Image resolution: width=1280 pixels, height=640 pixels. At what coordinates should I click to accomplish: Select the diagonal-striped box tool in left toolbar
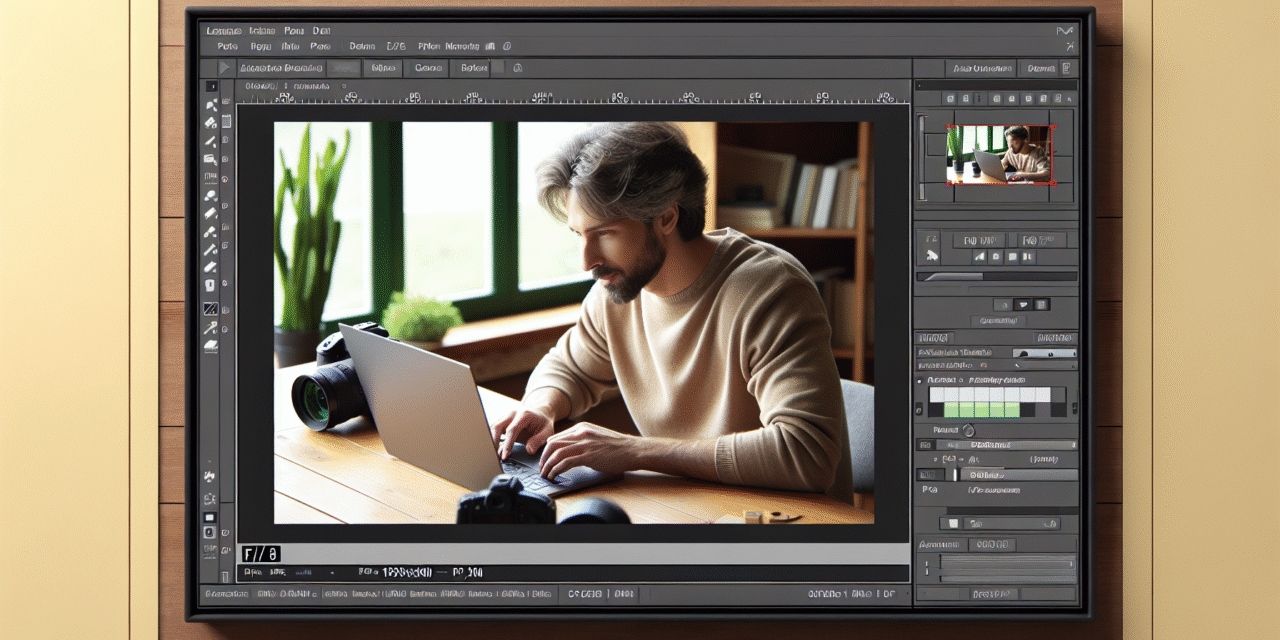[211, 309]
